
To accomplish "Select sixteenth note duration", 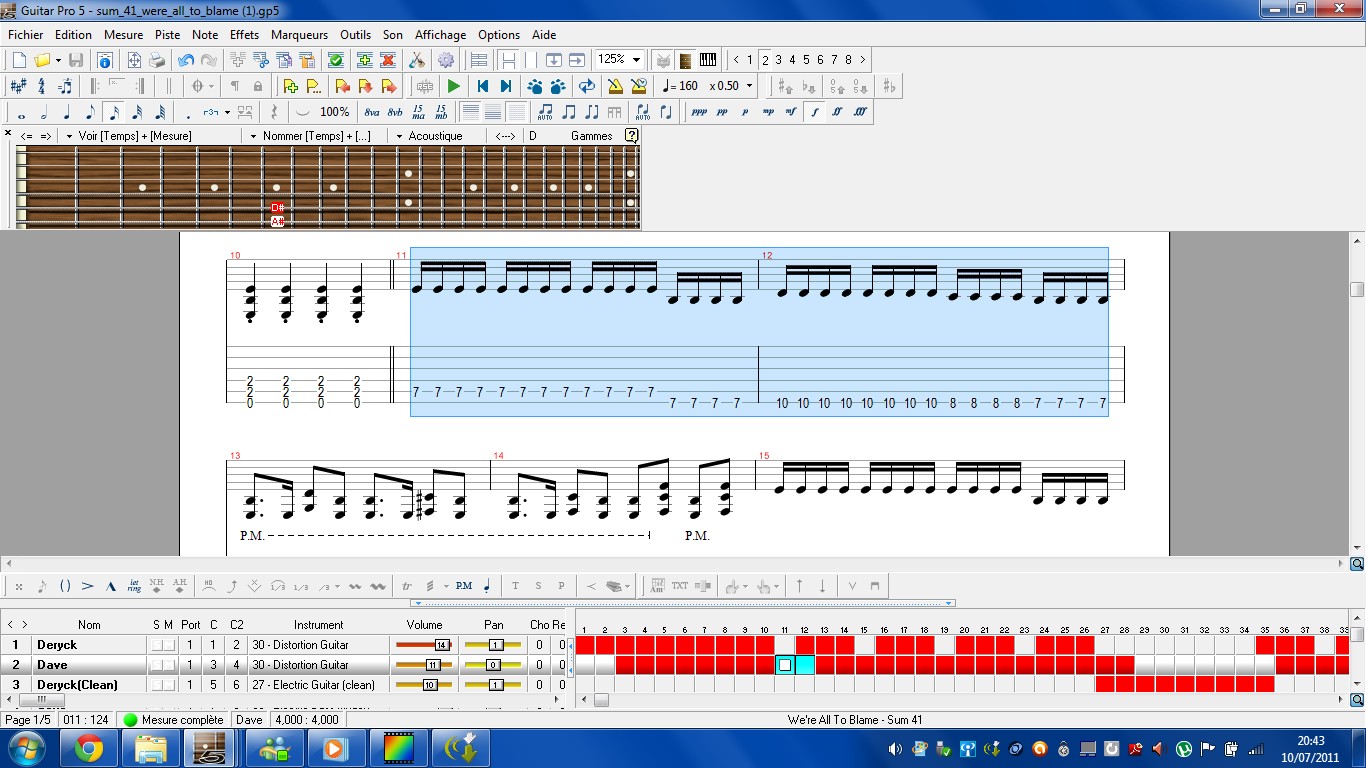I will (x=113, y=112).
